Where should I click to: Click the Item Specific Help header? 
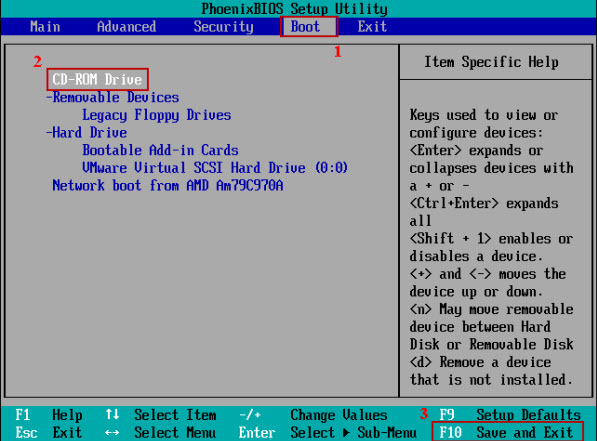click(491, 62)
